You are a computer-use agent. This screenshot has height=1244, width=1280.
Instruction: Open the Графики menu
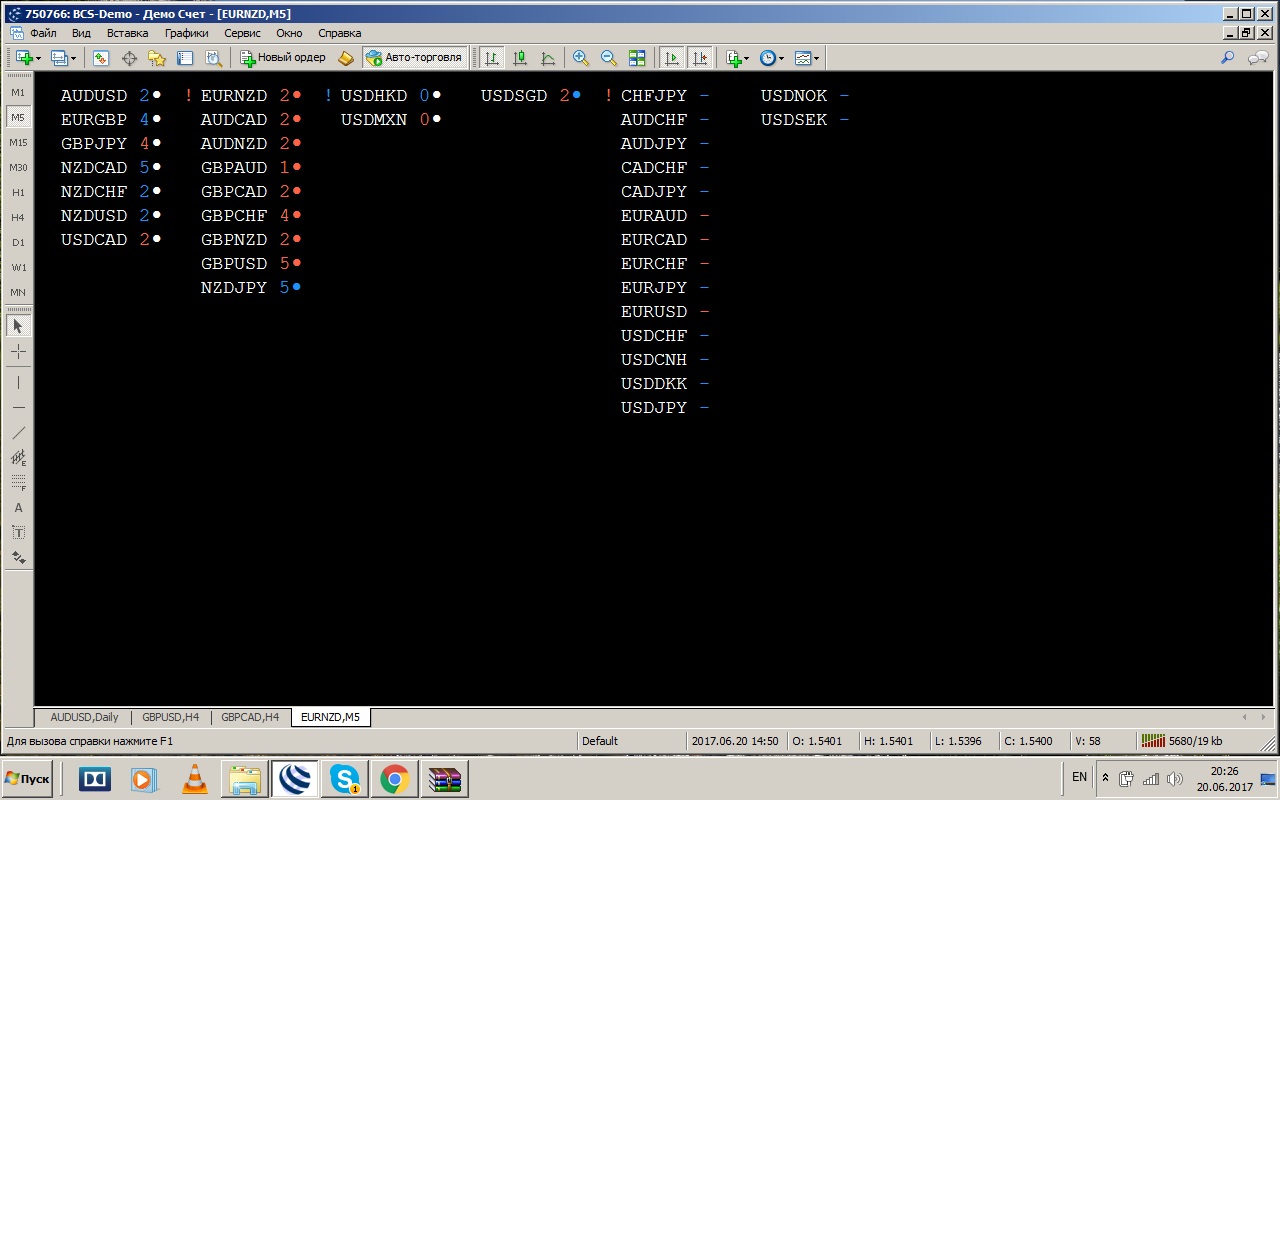[x=187, y=33]
